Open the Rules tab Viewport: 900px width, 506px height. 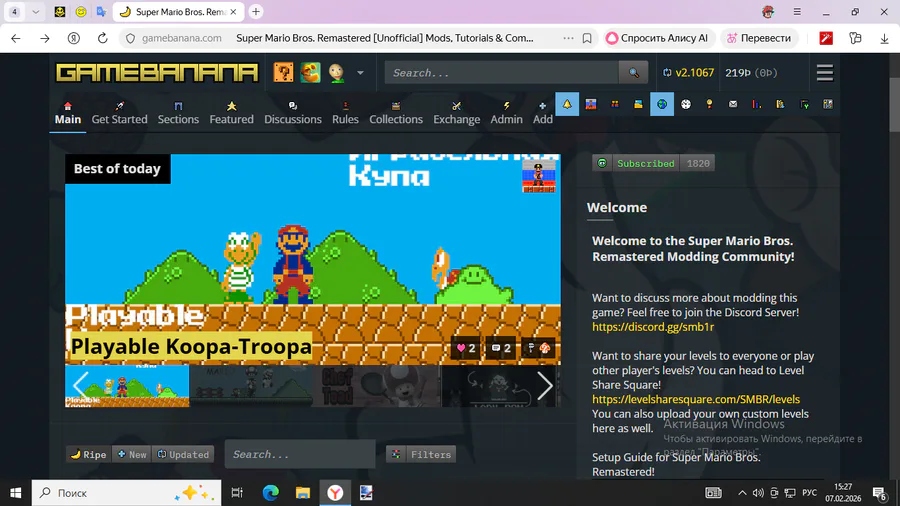(345, 112)
